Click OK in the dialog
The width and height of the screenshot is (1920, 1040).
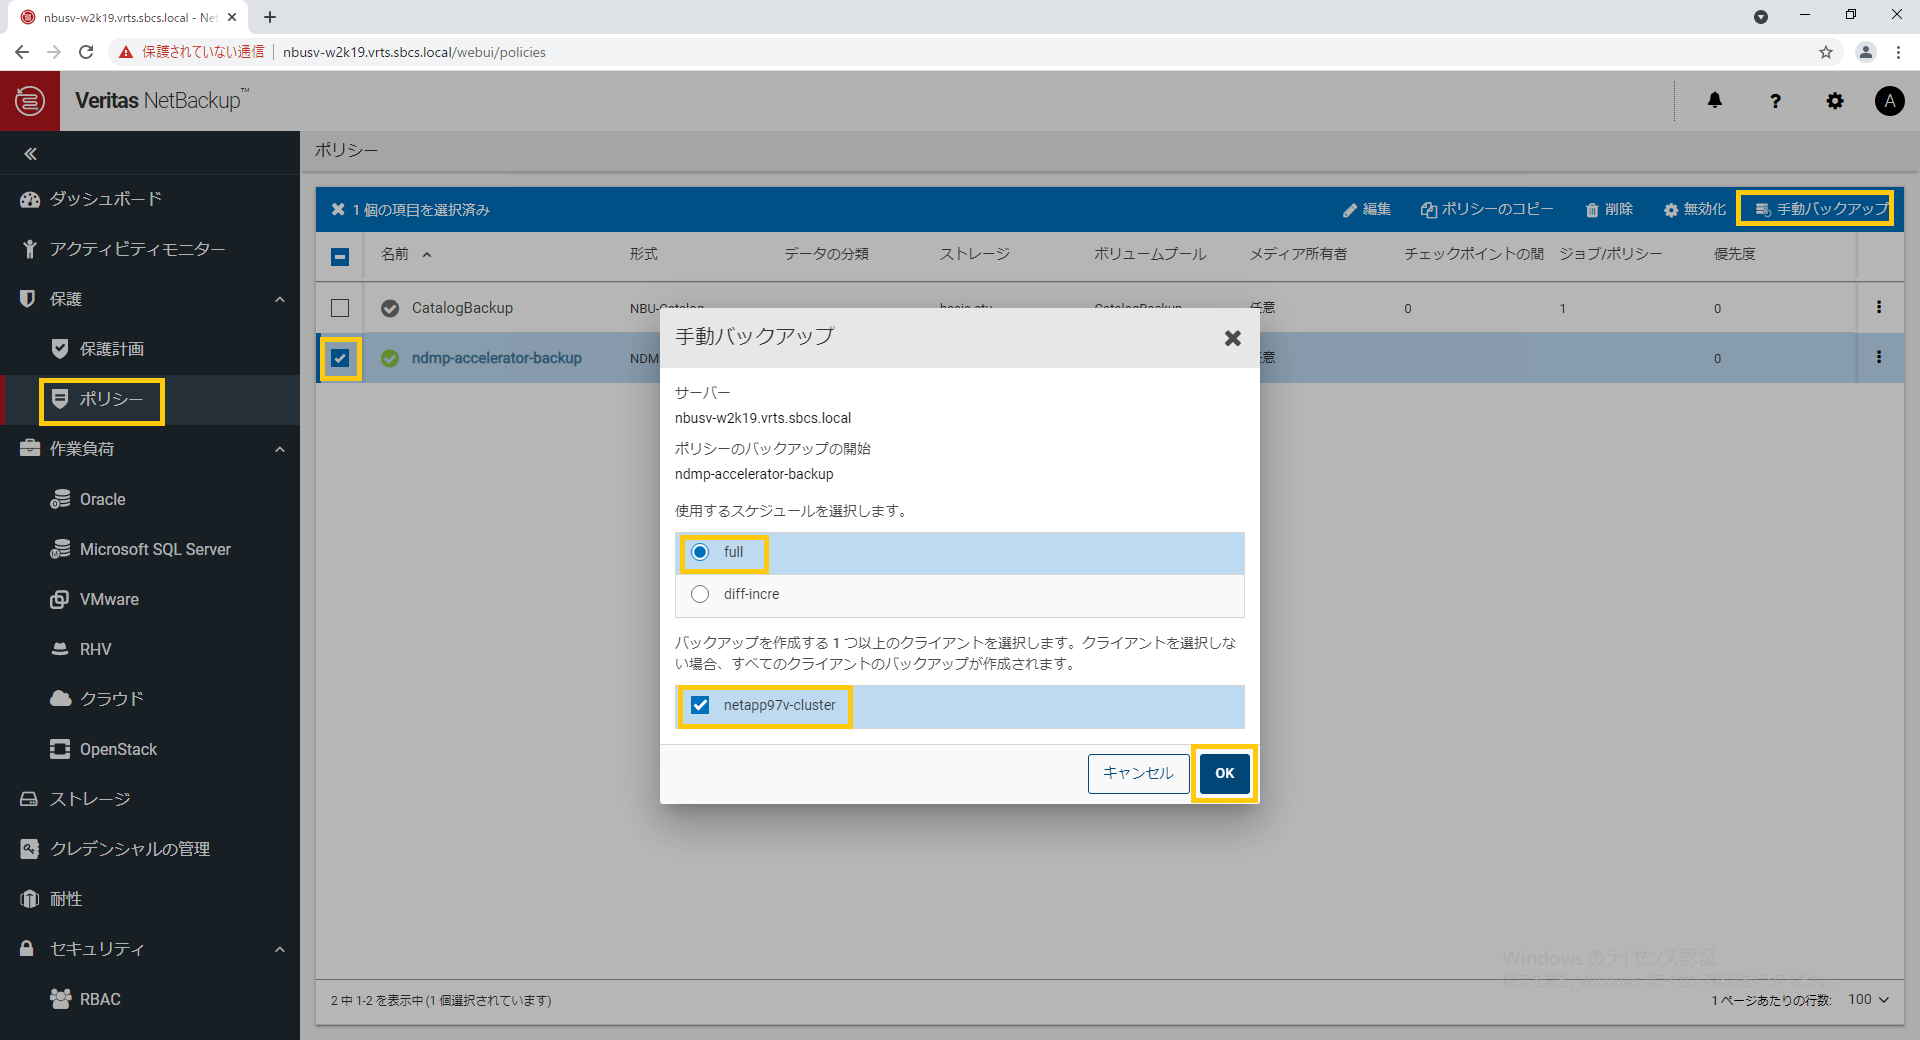coord(1224,773)
